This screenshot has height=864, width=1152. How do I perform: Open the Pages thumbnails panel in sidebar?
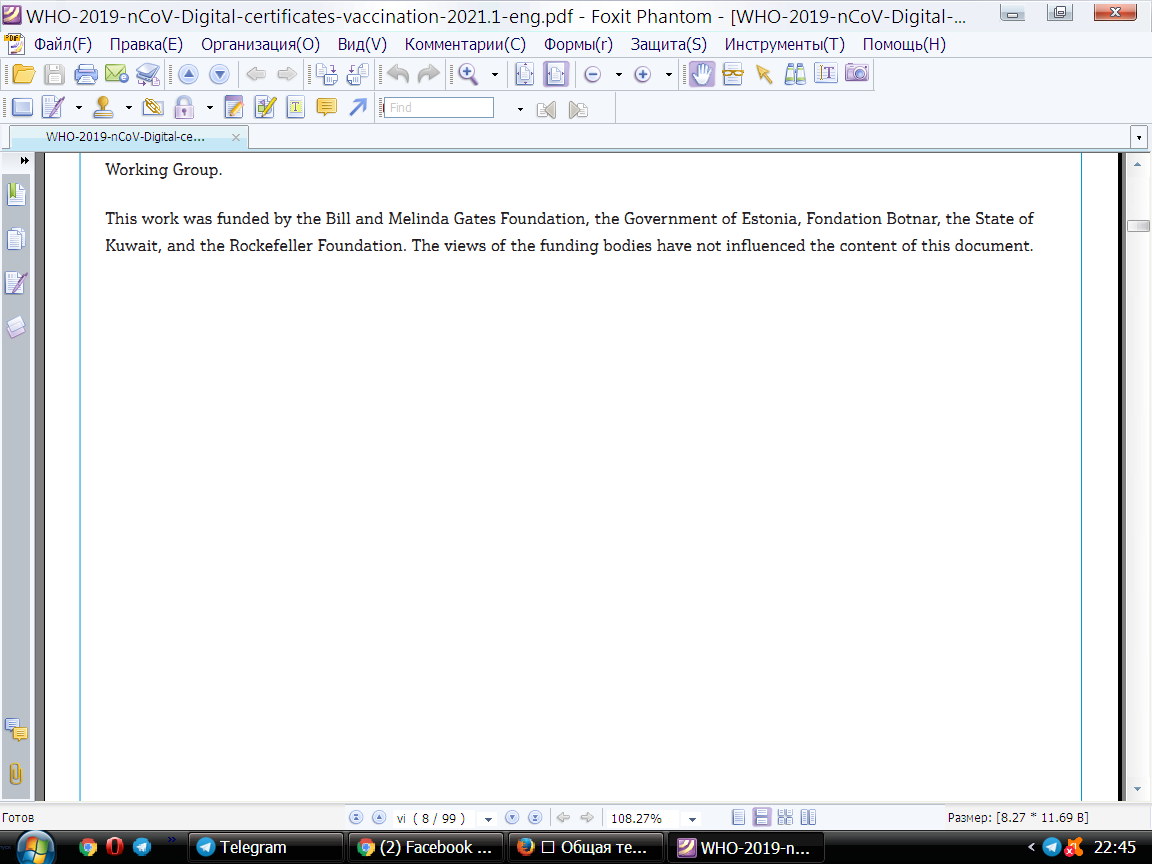16,240
